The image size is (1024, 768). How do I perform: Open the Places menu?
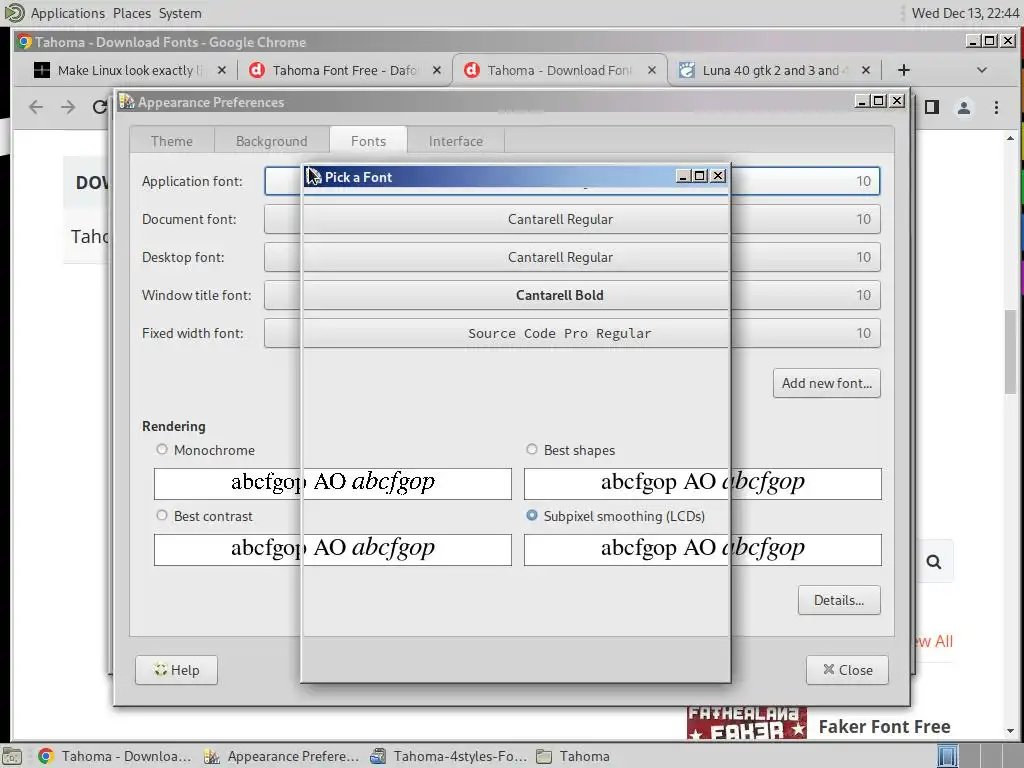pyautogui.click(x=131, y=13)
